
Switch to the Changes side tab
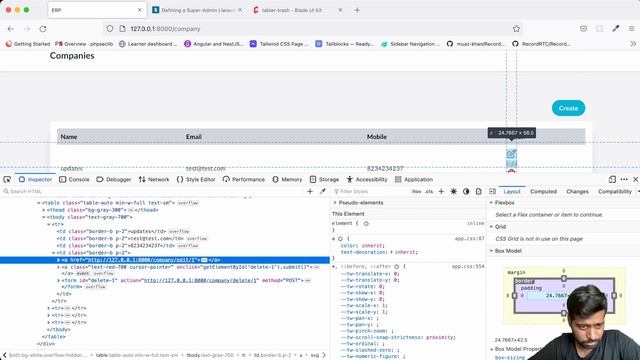pyautogui.click(x=577, y=191)
